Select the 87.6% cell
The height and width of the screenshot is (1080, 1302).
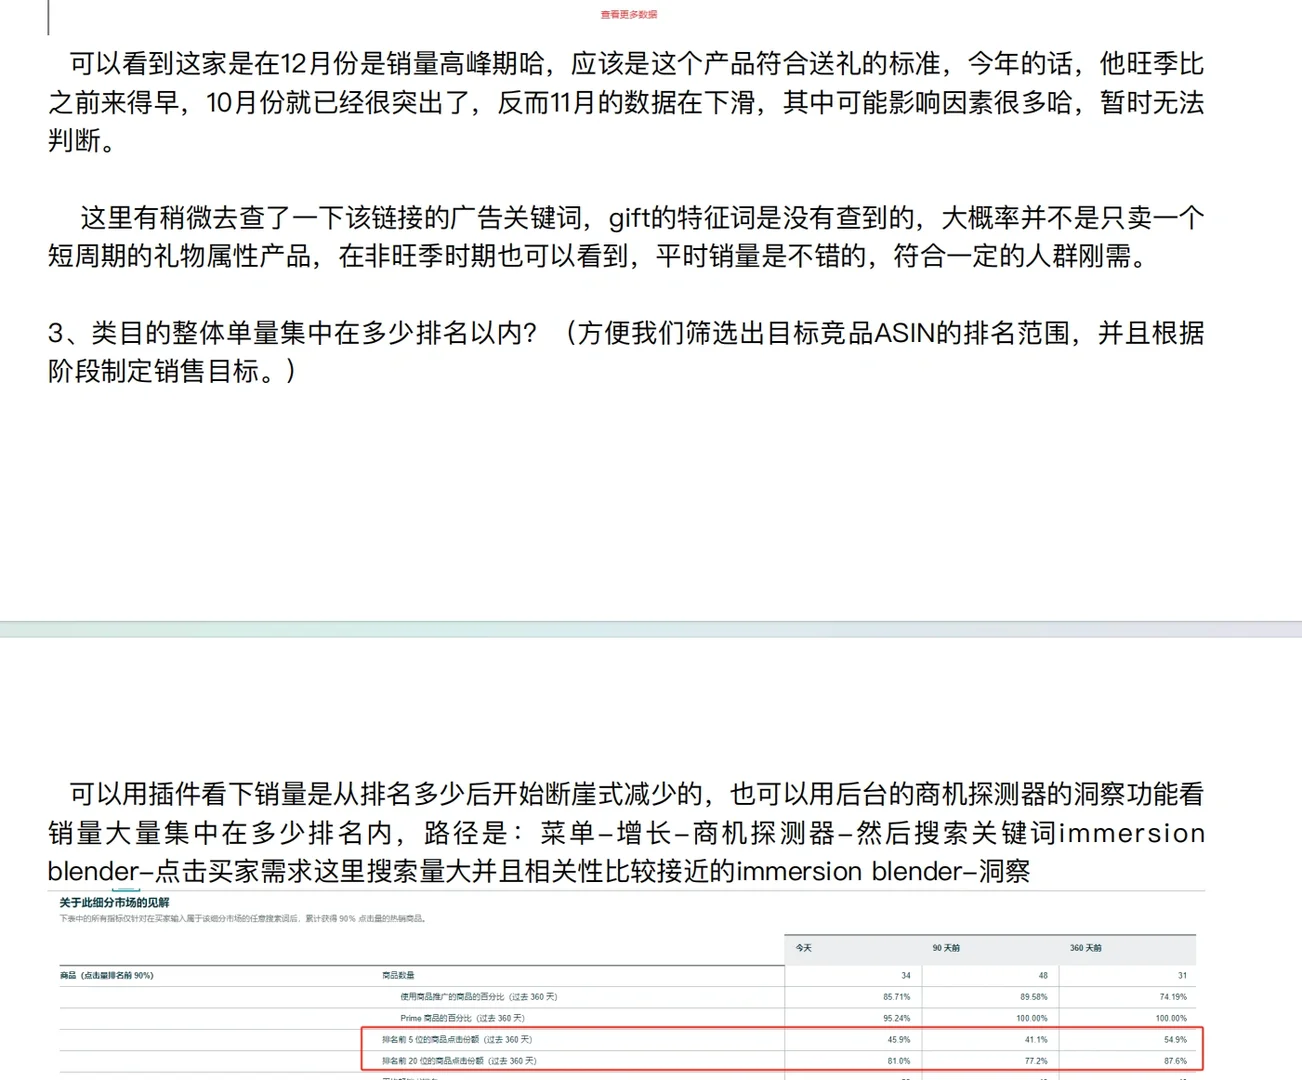point(1175,1061)
